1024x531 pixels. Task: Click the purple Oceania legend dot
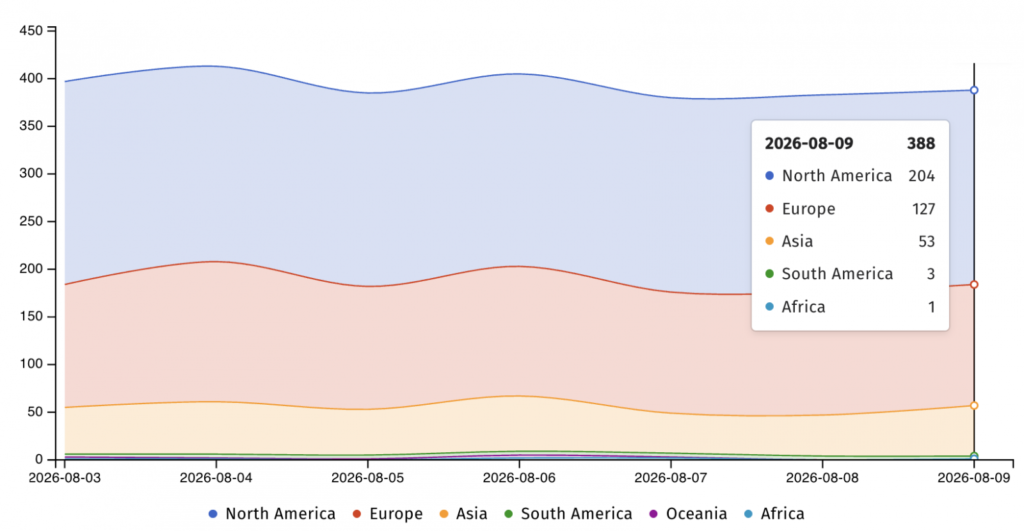tap(653, 514)
